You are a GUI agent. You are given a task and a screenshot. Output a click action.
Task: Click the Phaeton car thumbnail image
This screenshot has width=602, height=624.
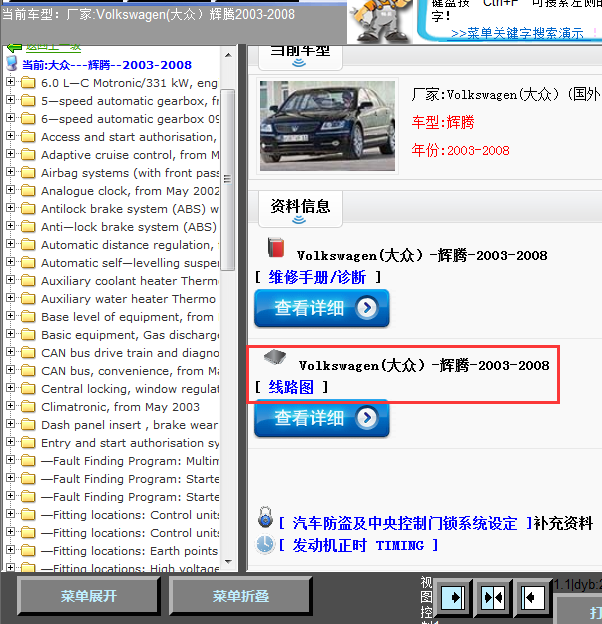click(x=327, y=126)
